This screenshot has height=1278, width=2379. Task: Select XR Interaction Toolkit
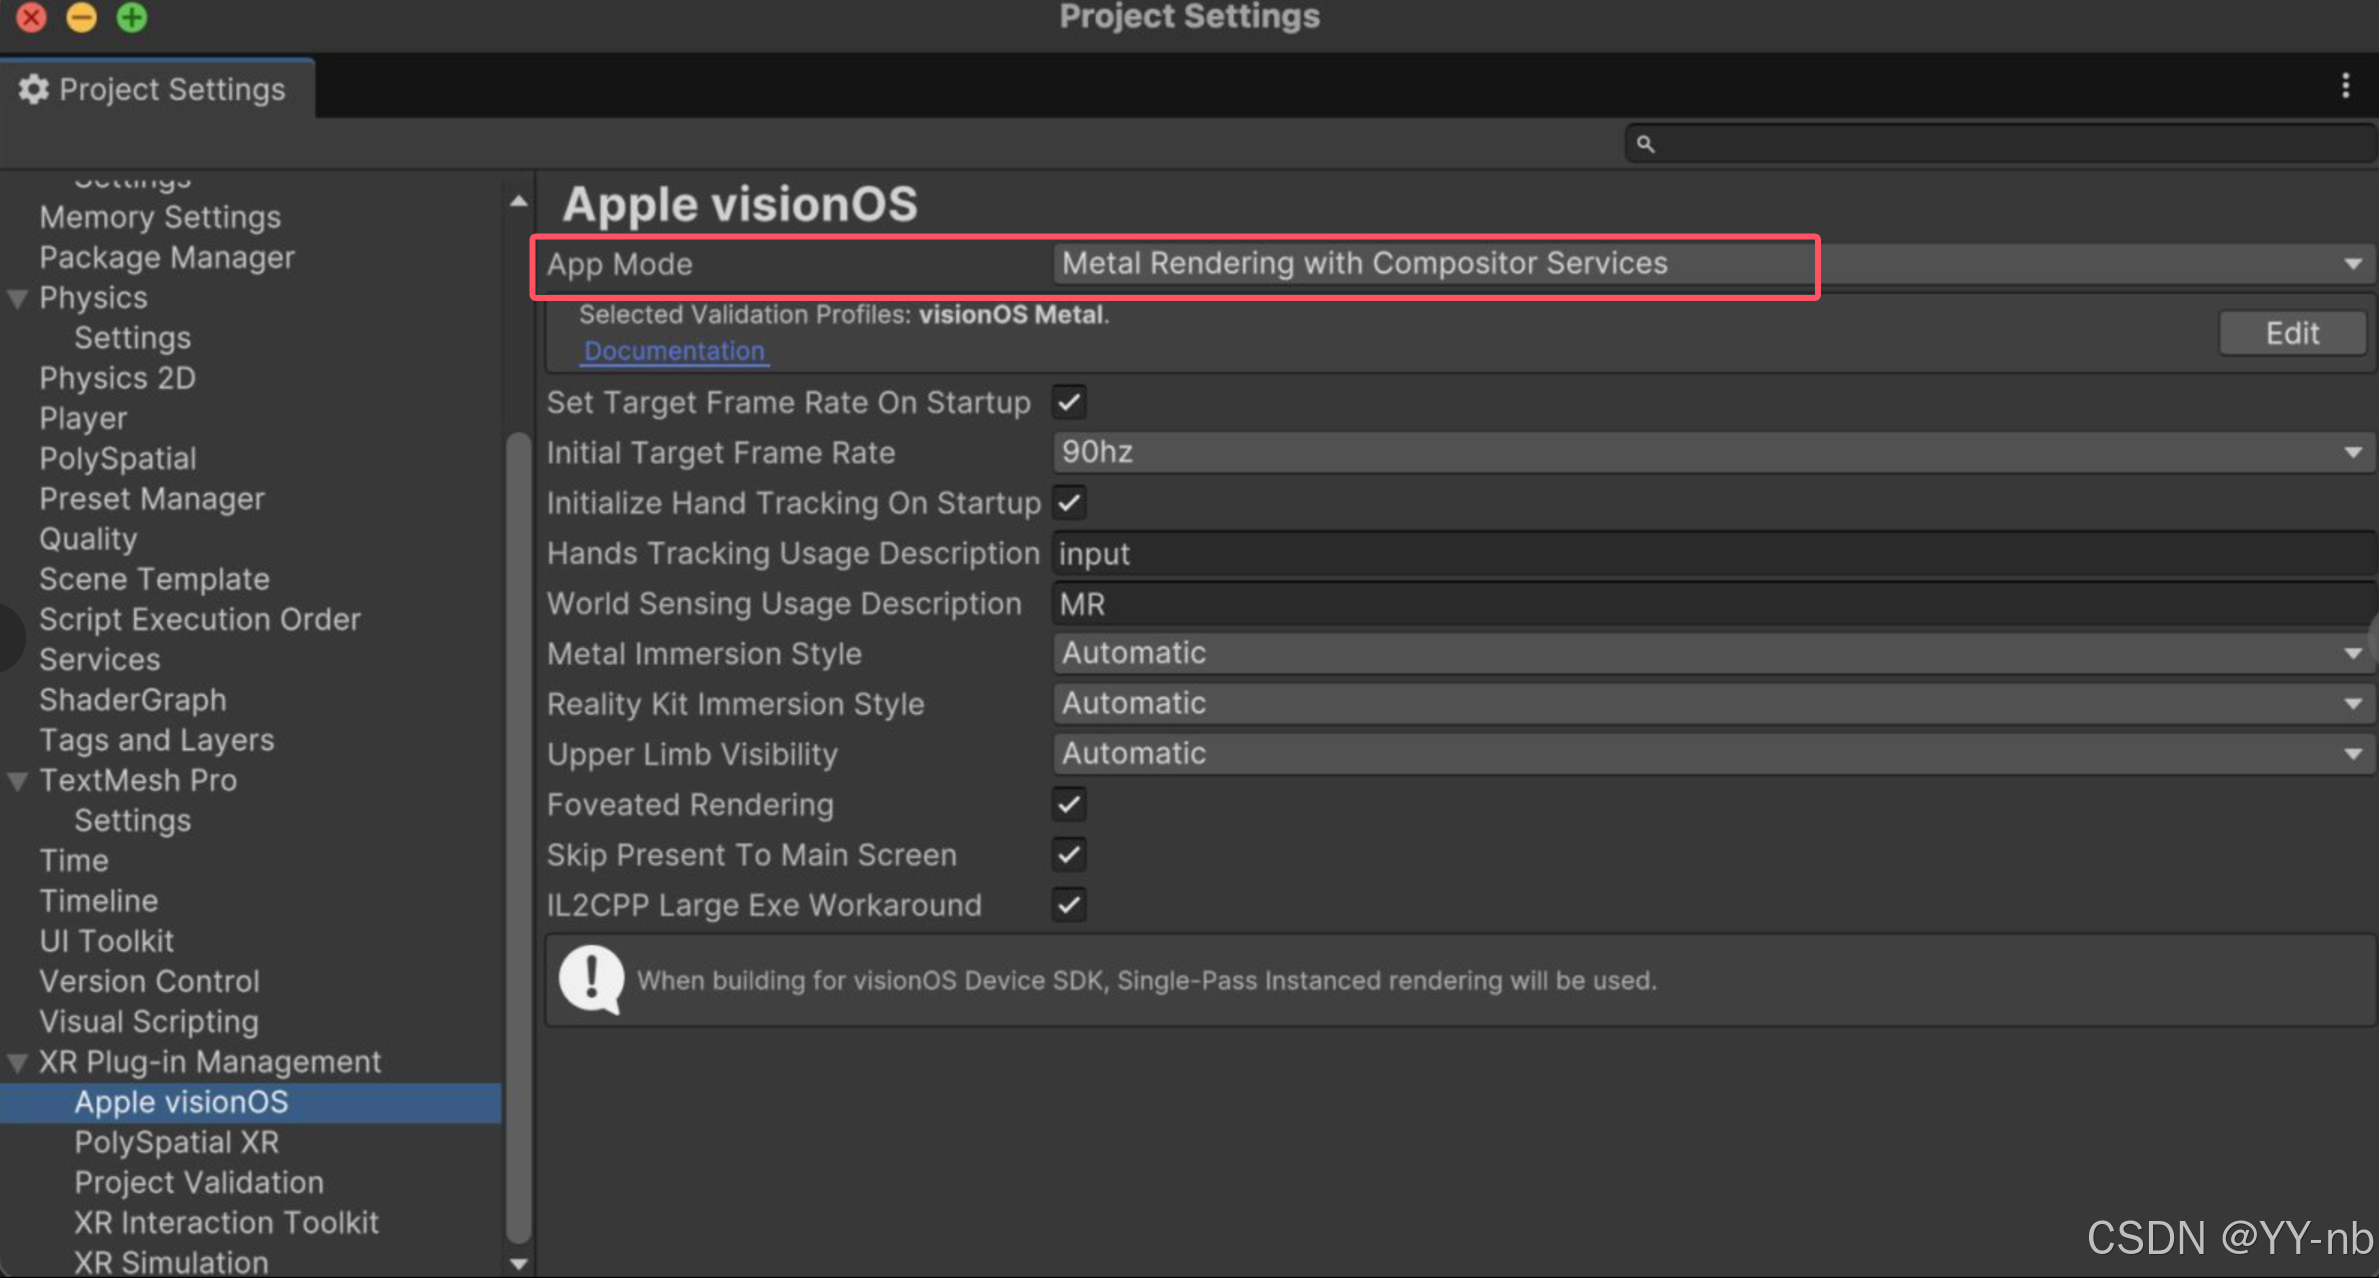pyautogui.click(x=226, y=1222)
